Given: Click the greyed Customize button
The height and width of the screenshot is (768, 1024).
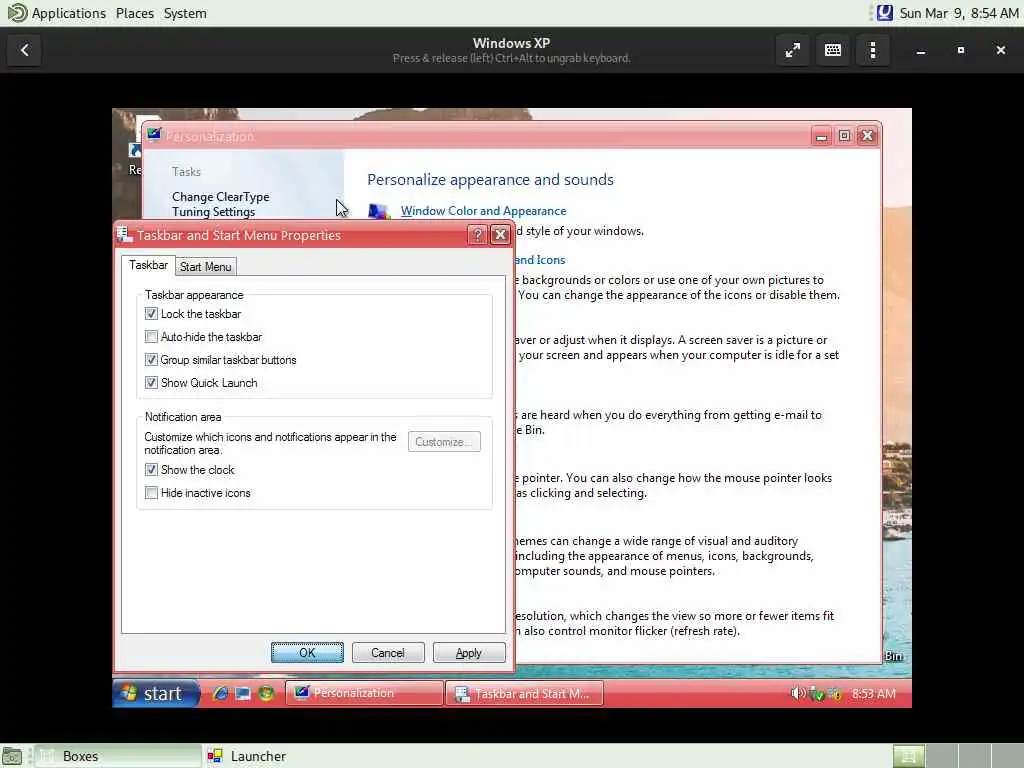Looking at the screenshot, I should tap(444, 442).
